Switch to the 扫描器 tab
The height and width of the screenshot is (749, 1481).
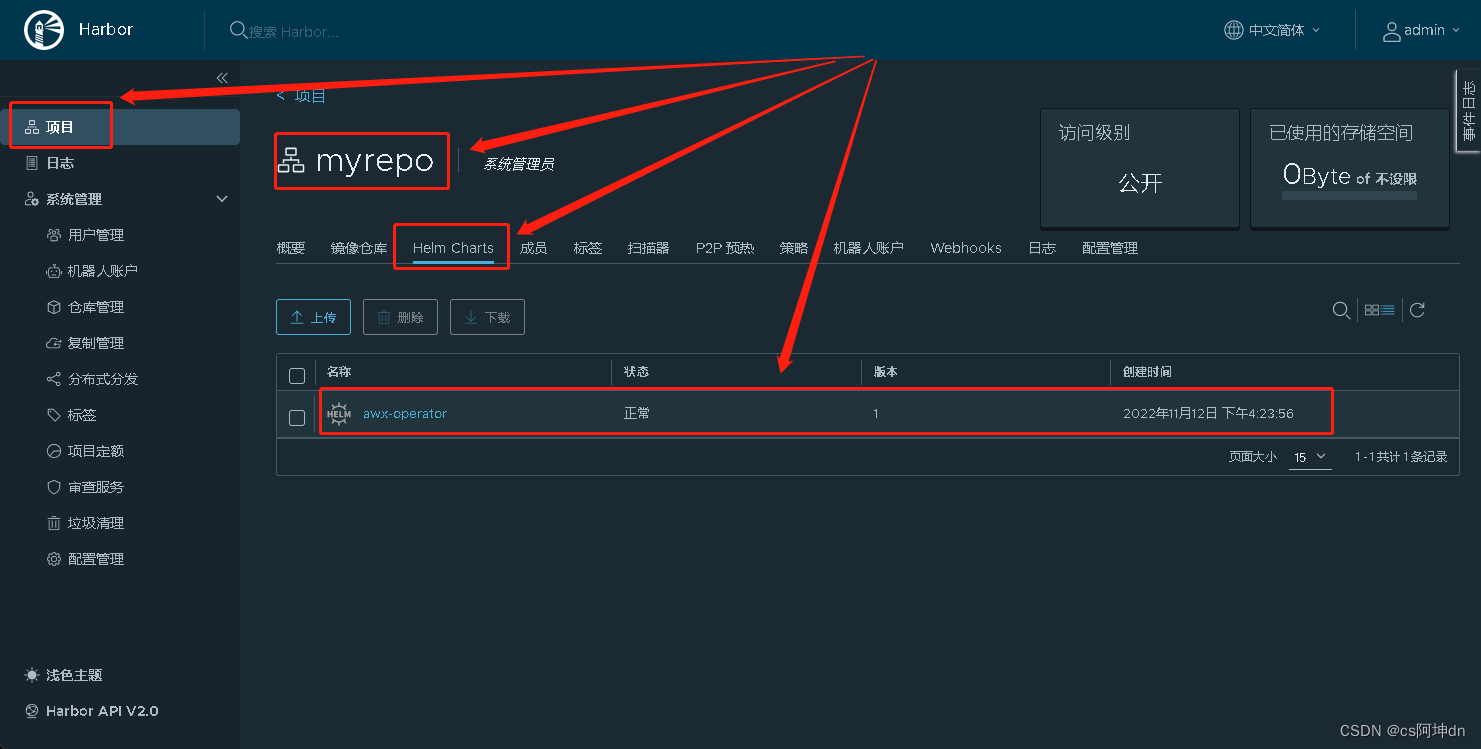tap(649, 248)
